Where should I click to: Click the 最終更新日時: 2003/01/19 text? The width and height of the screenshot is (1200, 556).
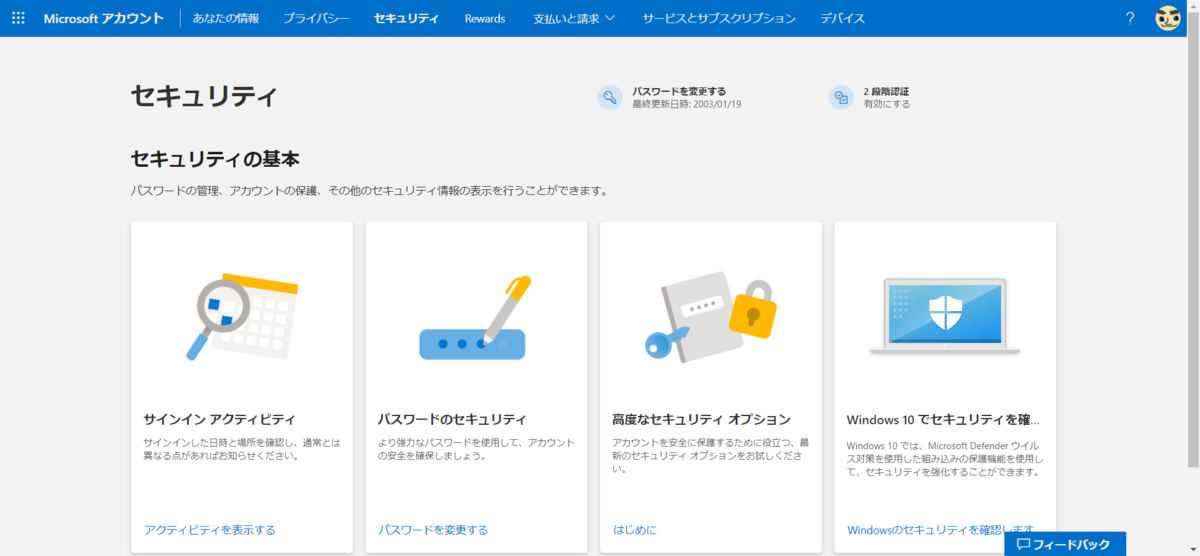click(686, 104)
